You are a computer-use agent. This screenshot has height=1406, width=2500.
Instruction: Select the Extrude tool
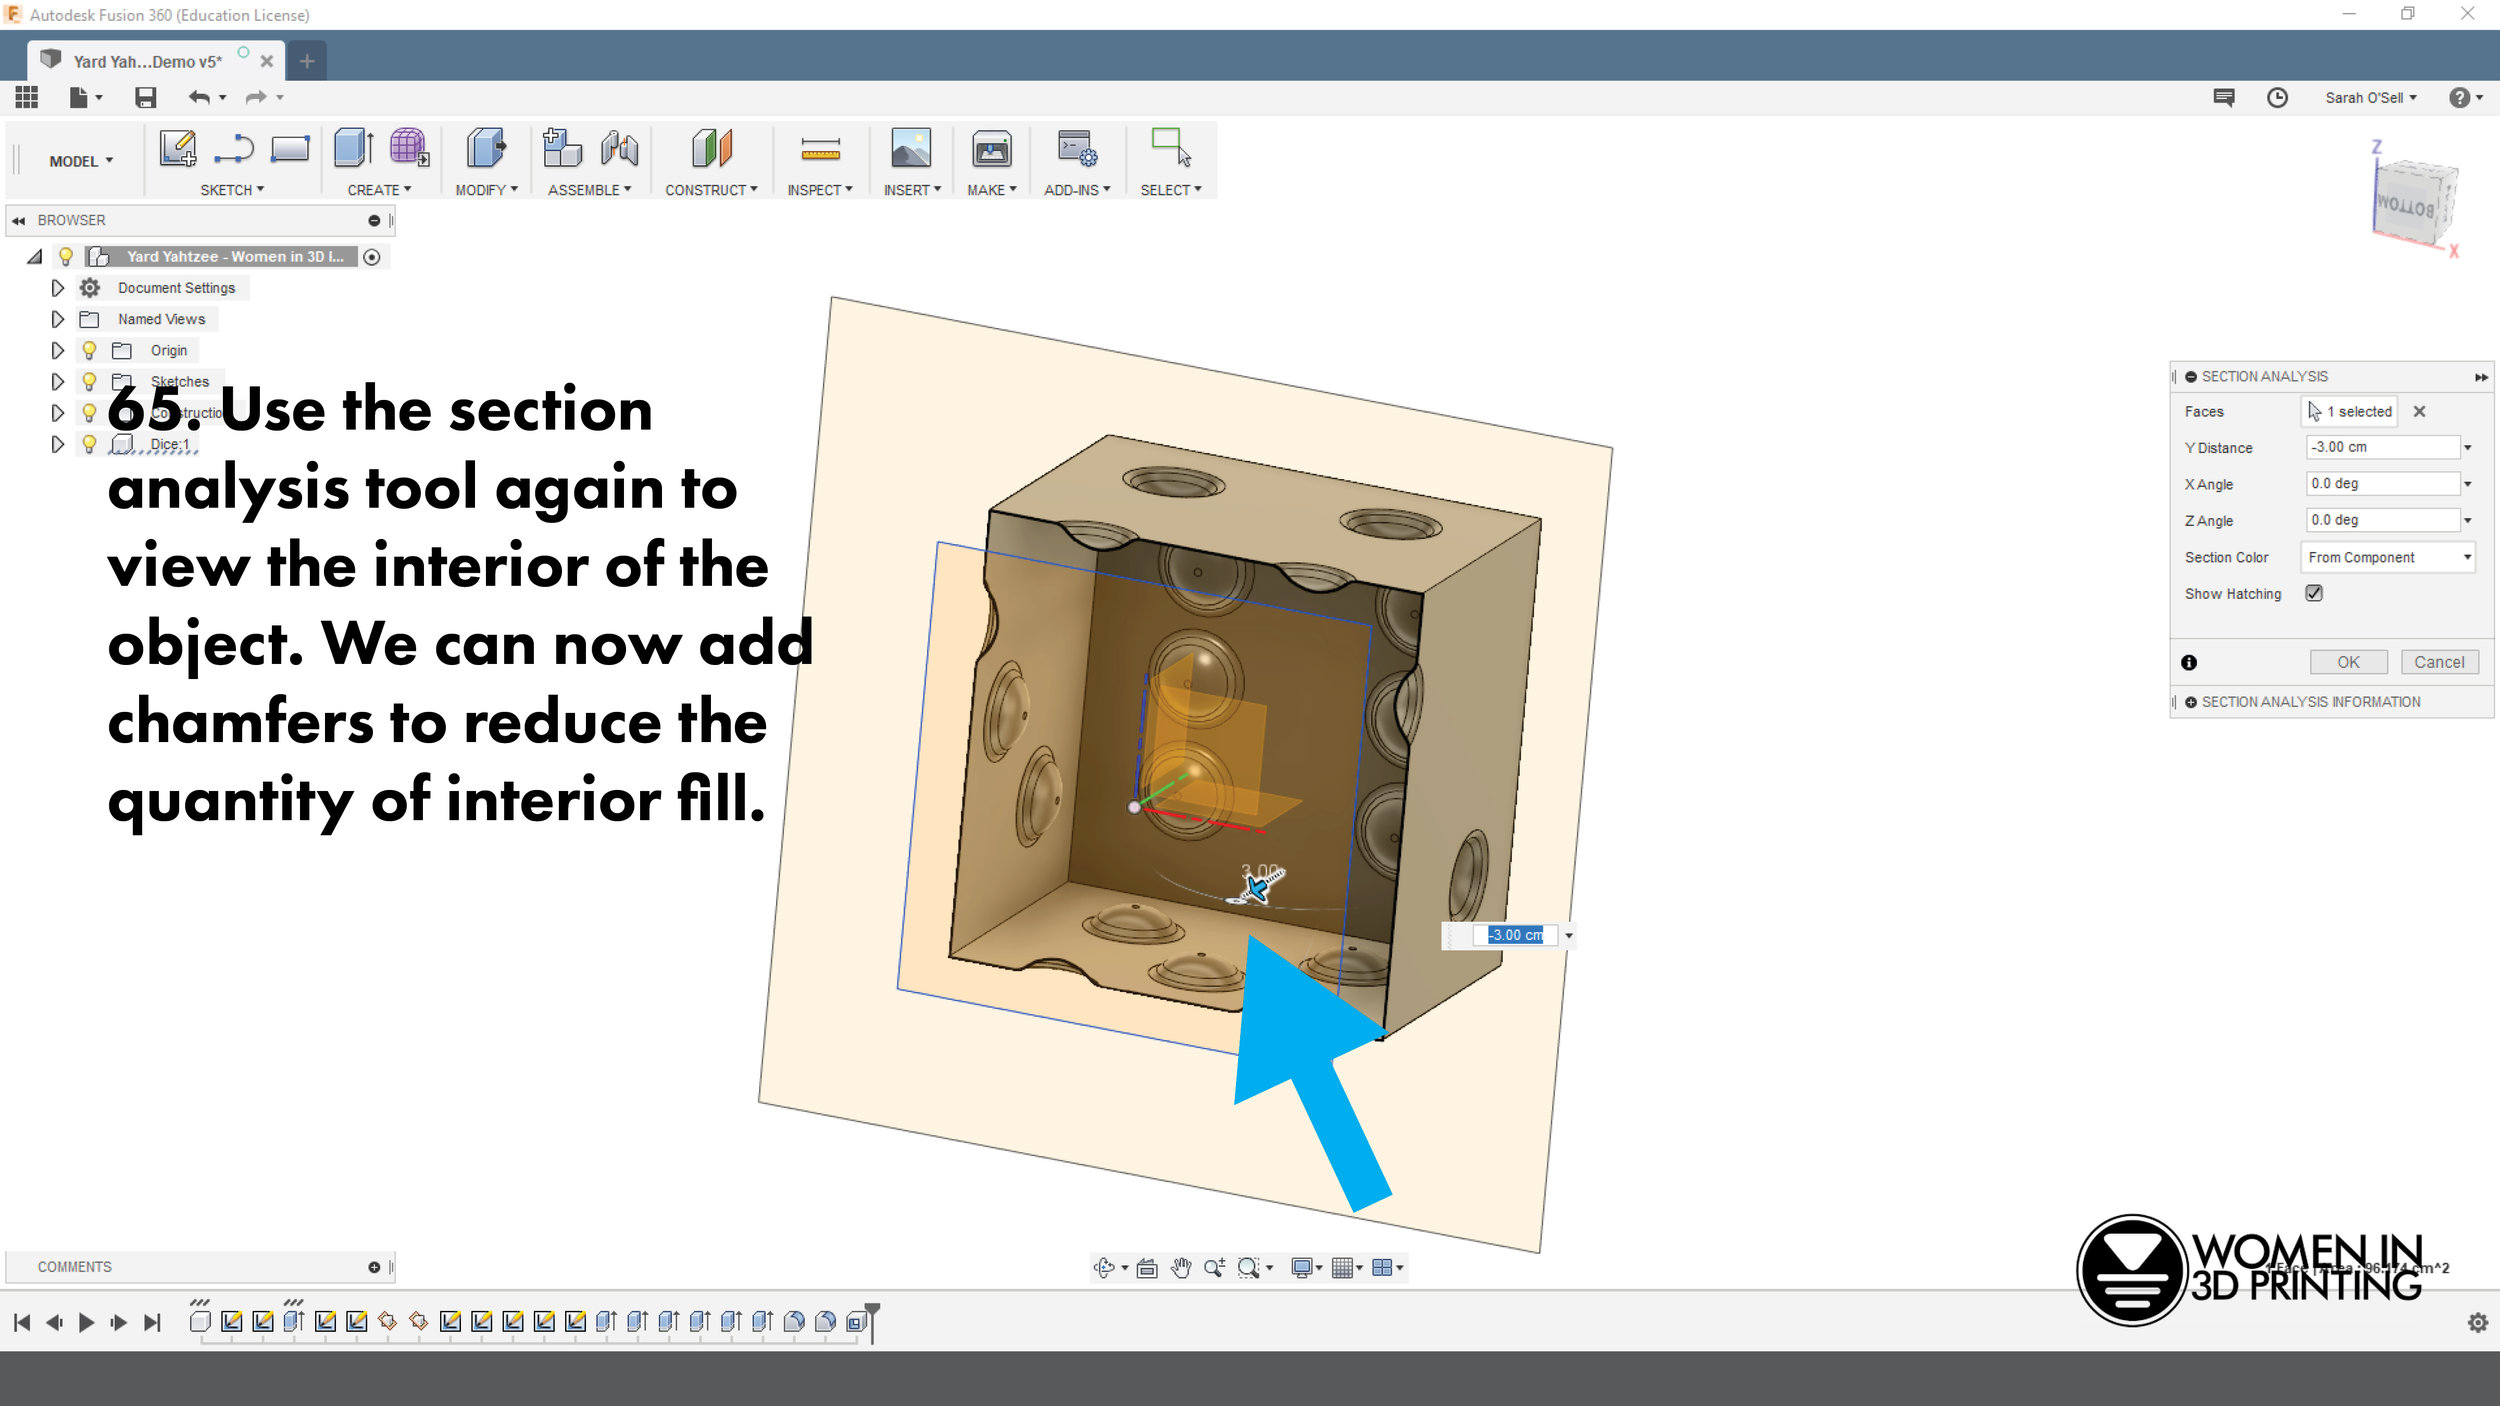coord(354,148)
